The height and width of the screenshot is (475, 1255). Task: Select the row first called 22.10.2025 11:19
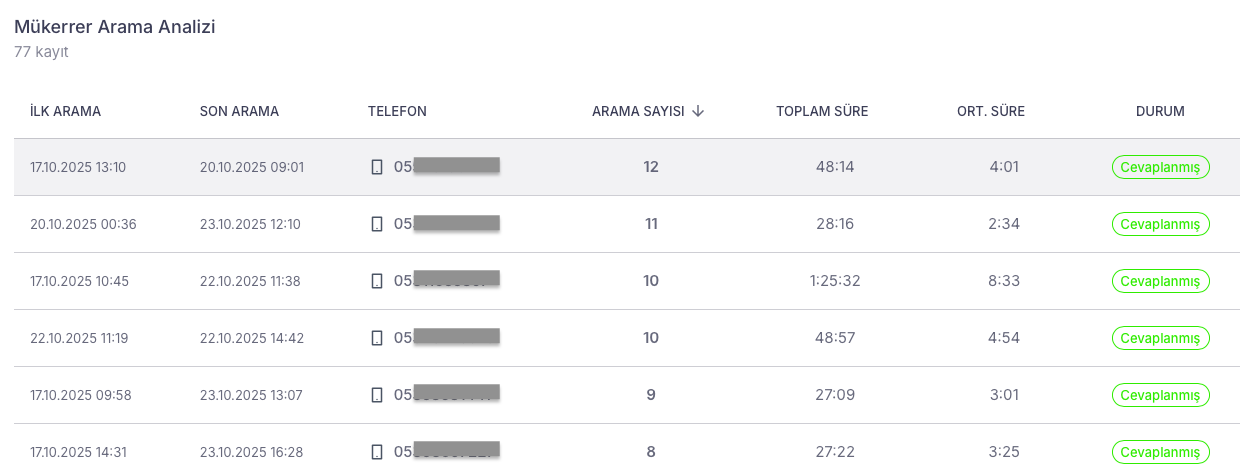(627, 338)
